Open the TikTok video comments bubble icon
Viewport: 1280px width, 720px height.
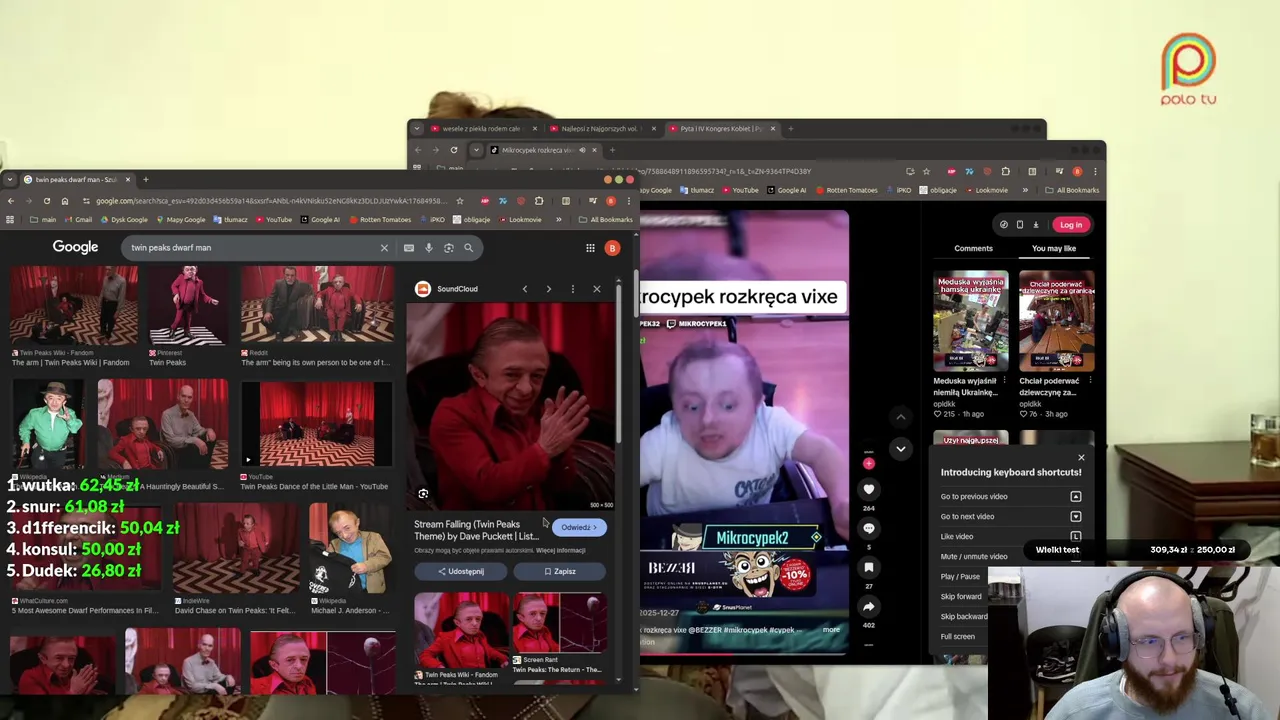869,528
